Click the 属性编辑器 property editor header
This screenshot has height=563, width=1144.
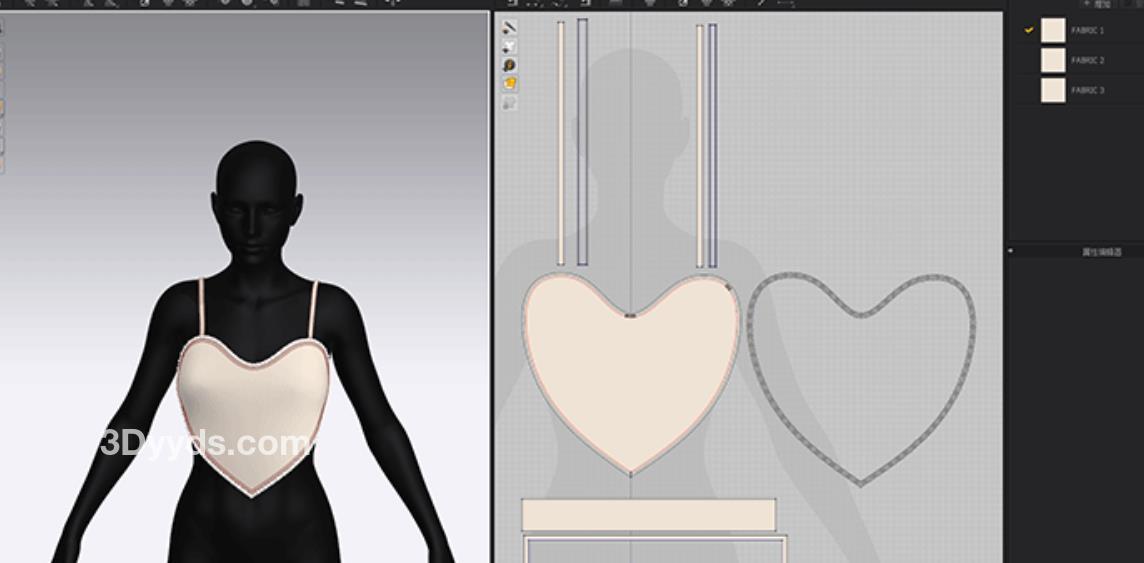pos(1102,252)
